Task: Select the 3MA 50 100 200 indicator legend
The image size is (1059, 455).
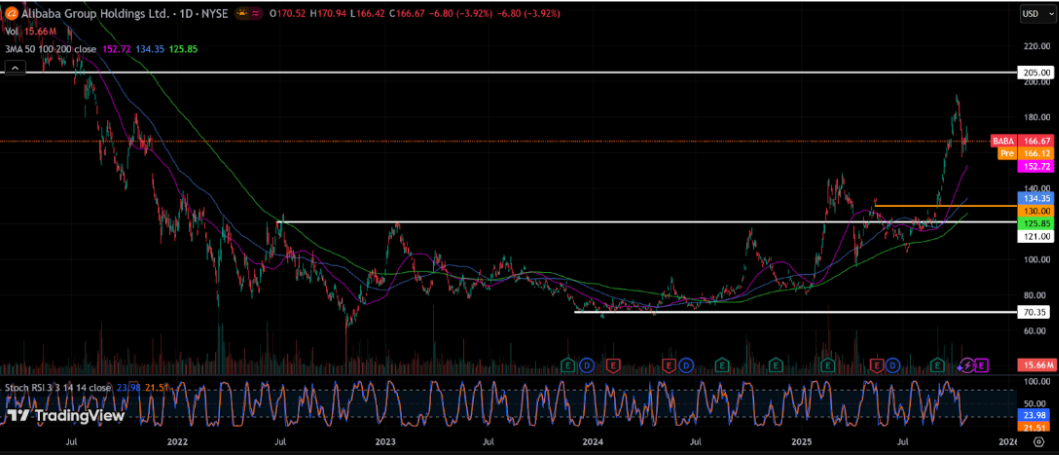Action: 50,47
